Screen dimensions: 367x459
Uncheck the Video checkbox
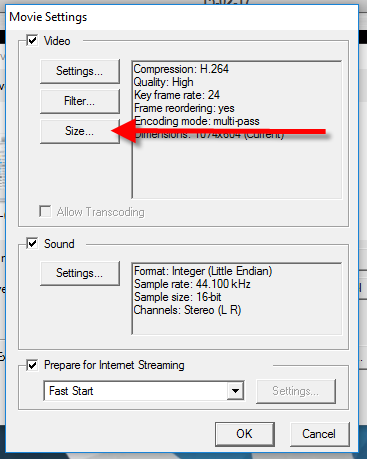[x=32, y=41]
